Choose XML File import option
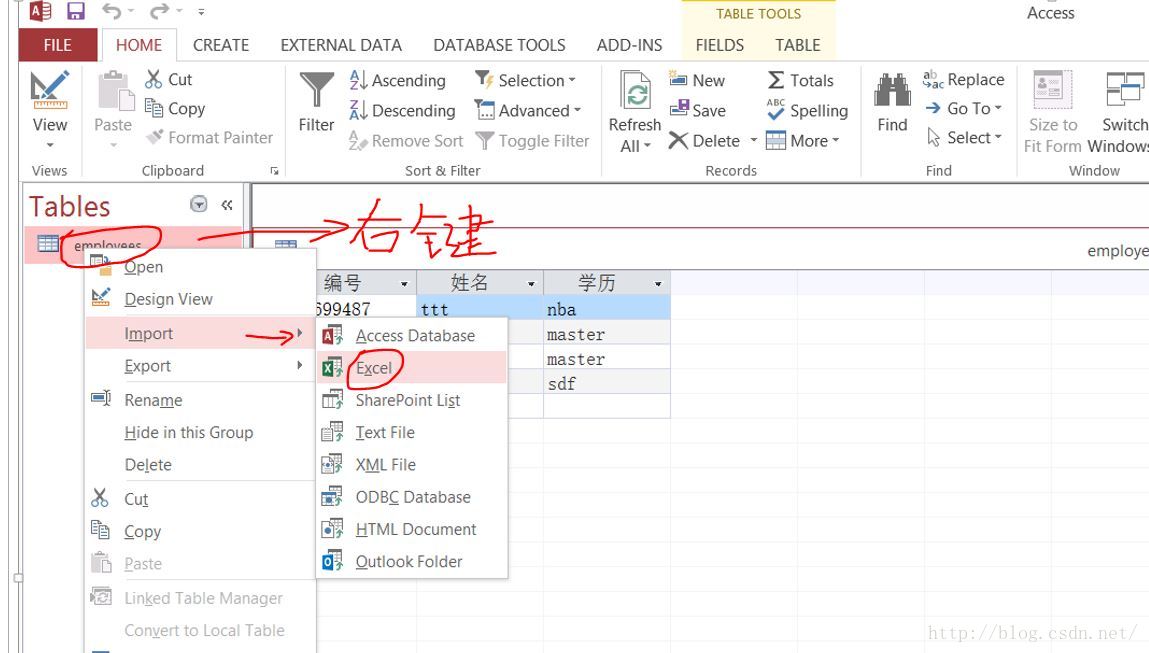The image size is (1149, 653). click(412, 465)
